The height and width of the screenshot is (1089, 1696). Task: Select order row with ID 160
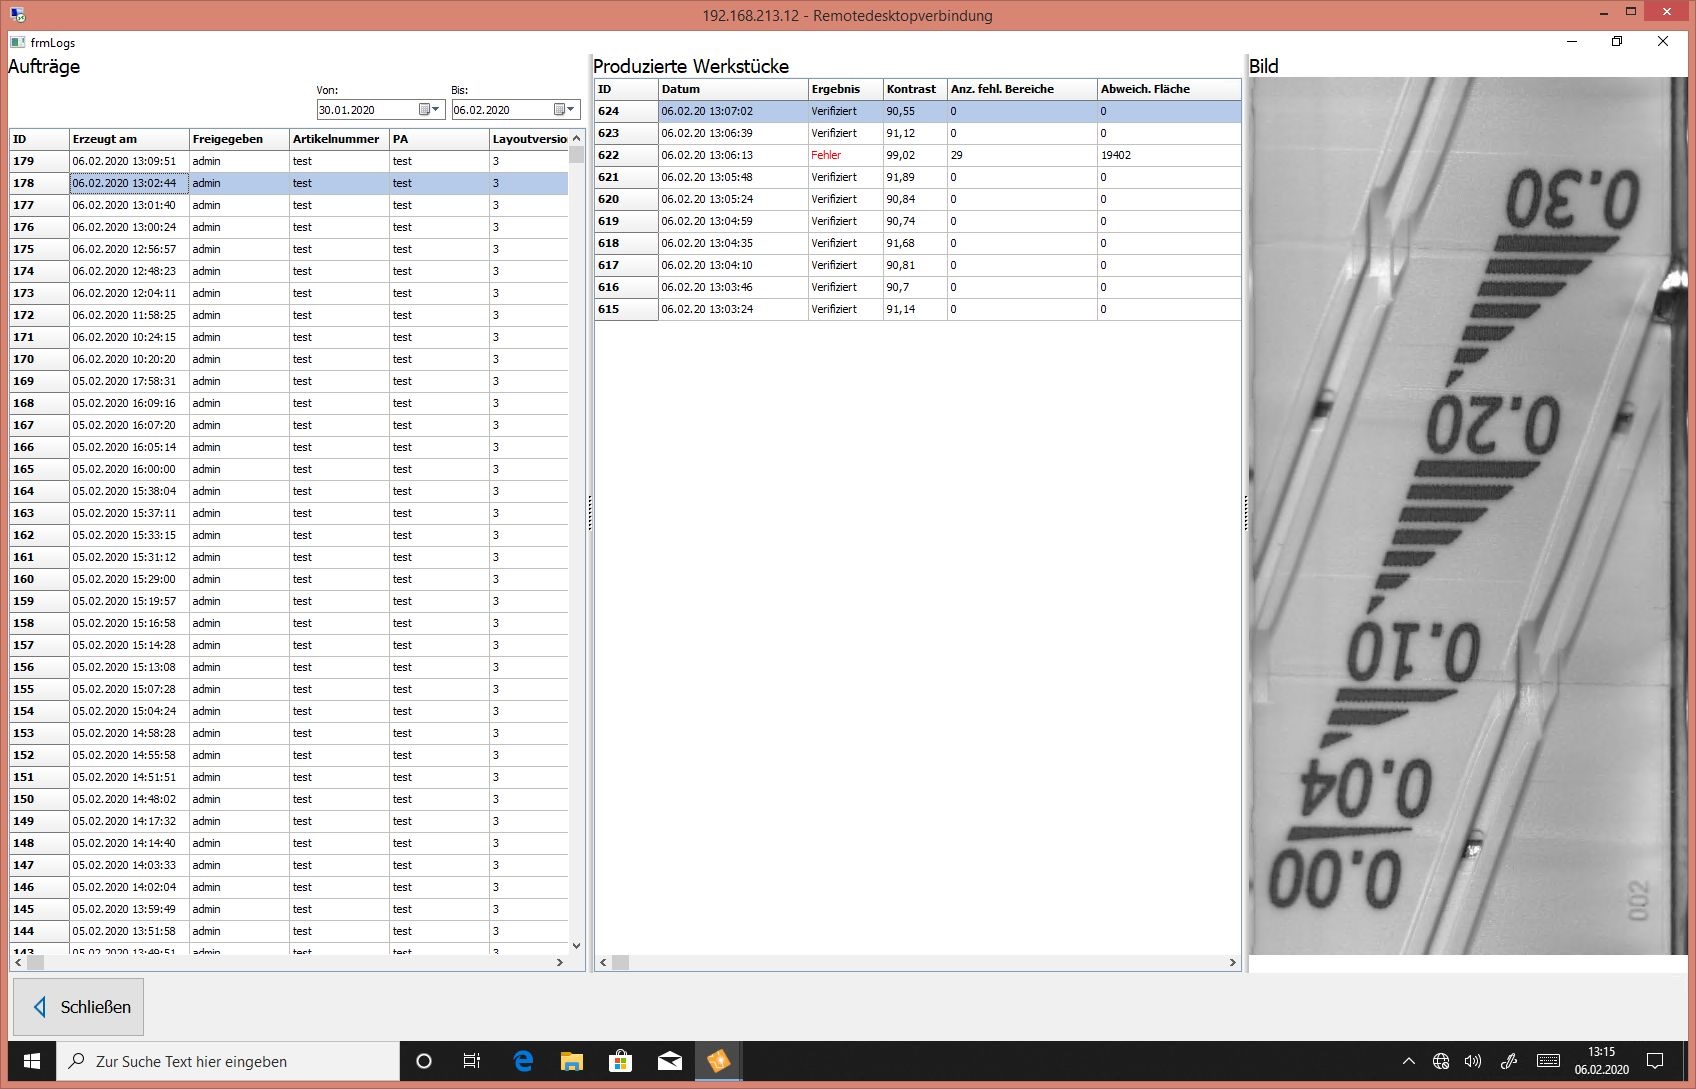coord(289,579)
